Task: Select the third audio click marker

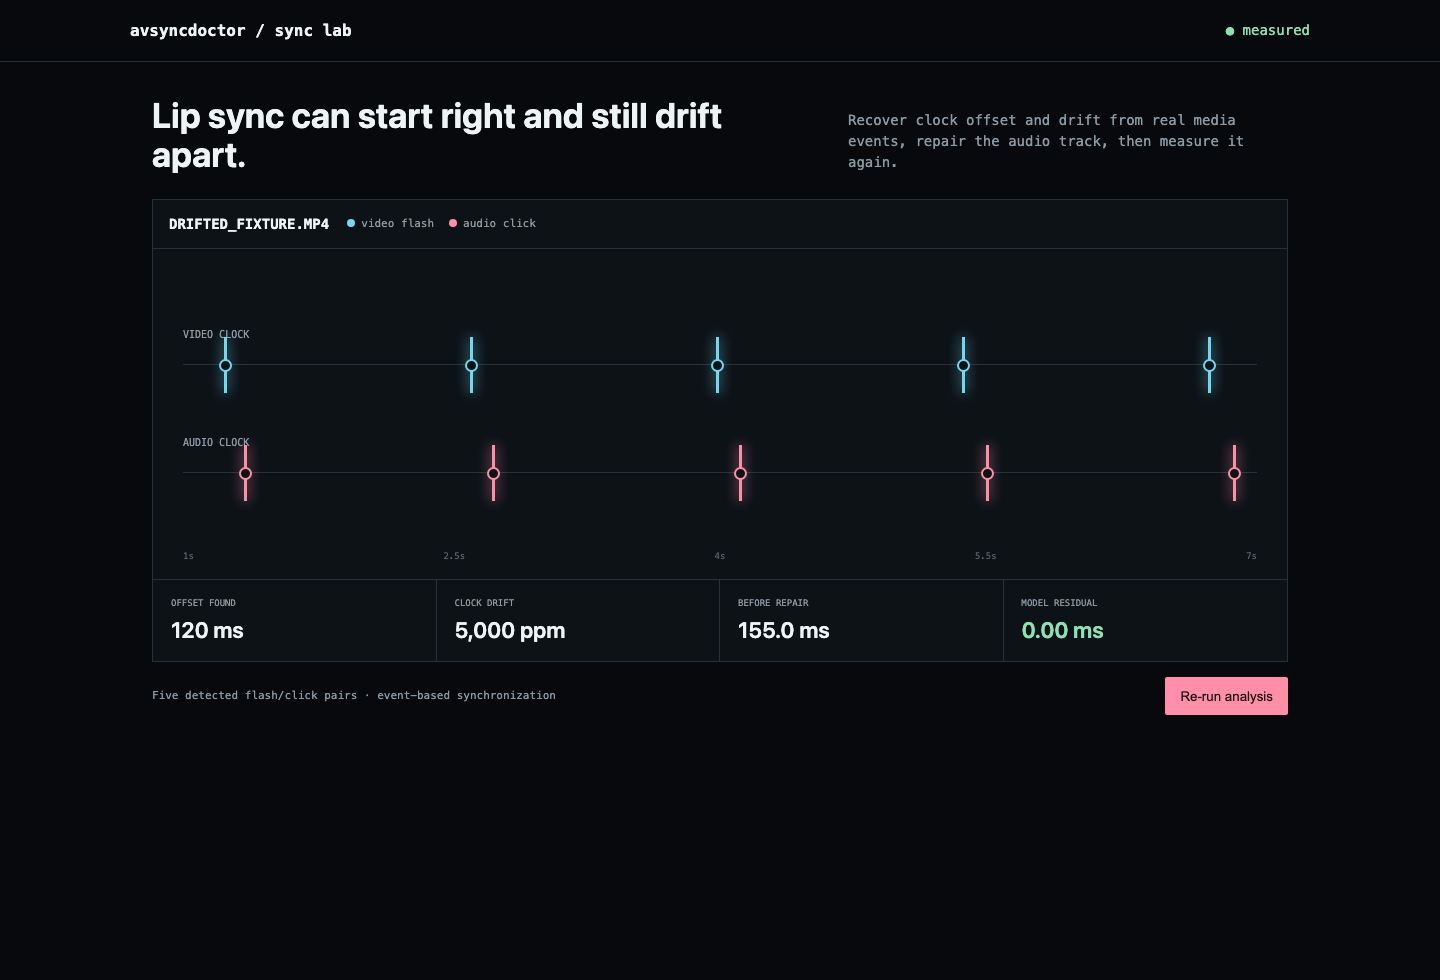Action: point(741,473)
